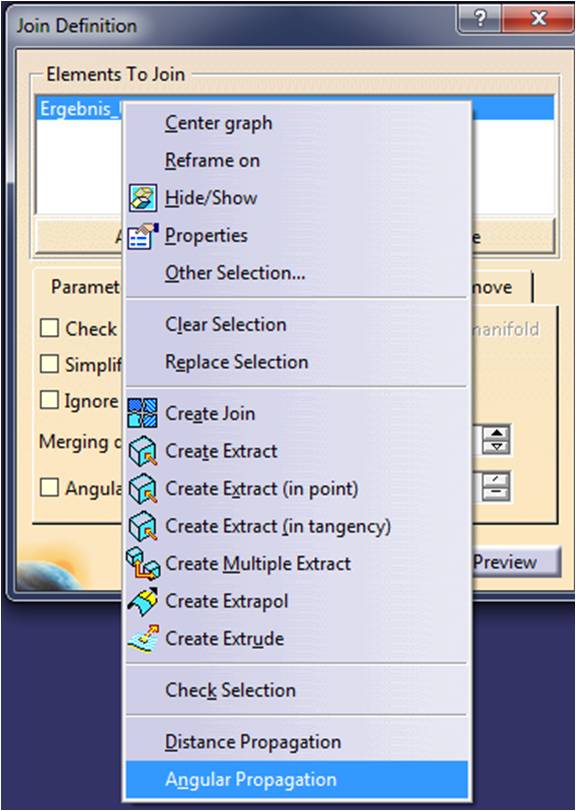The width and height of the screenshot is (576, 811).
Task: Click the Hide/Show icon in context menu
Action: point(143,198)
